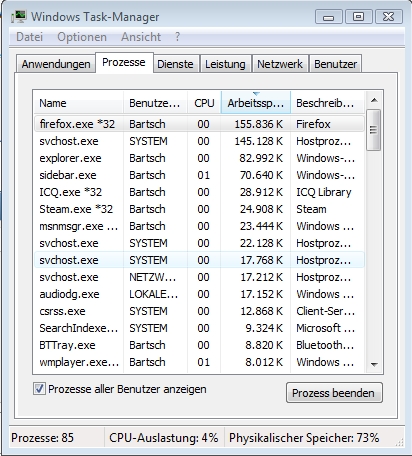Click 'Prozesse: 85' in status bar
The height and width of the screenshot is (456, 412).
(x=42, y=438)
